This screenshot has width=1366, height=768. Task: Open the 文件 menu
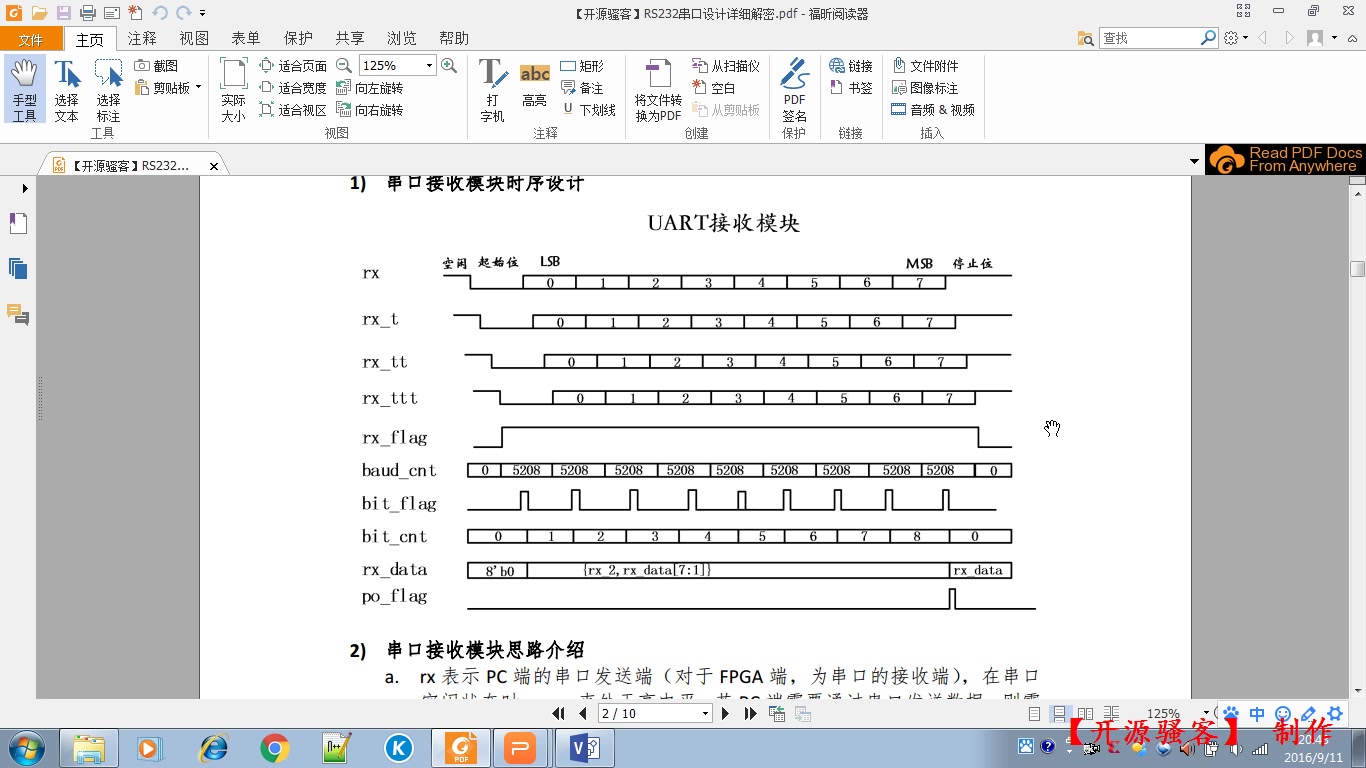(x=32, y=38)
